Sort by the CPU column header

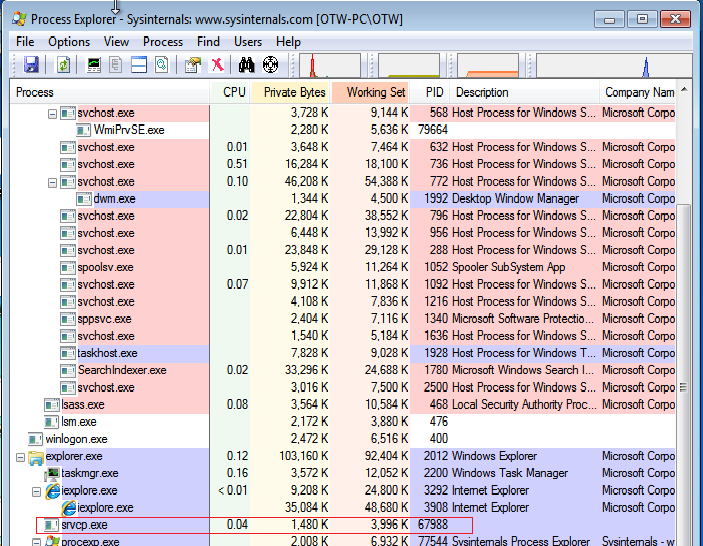[230, 92]
